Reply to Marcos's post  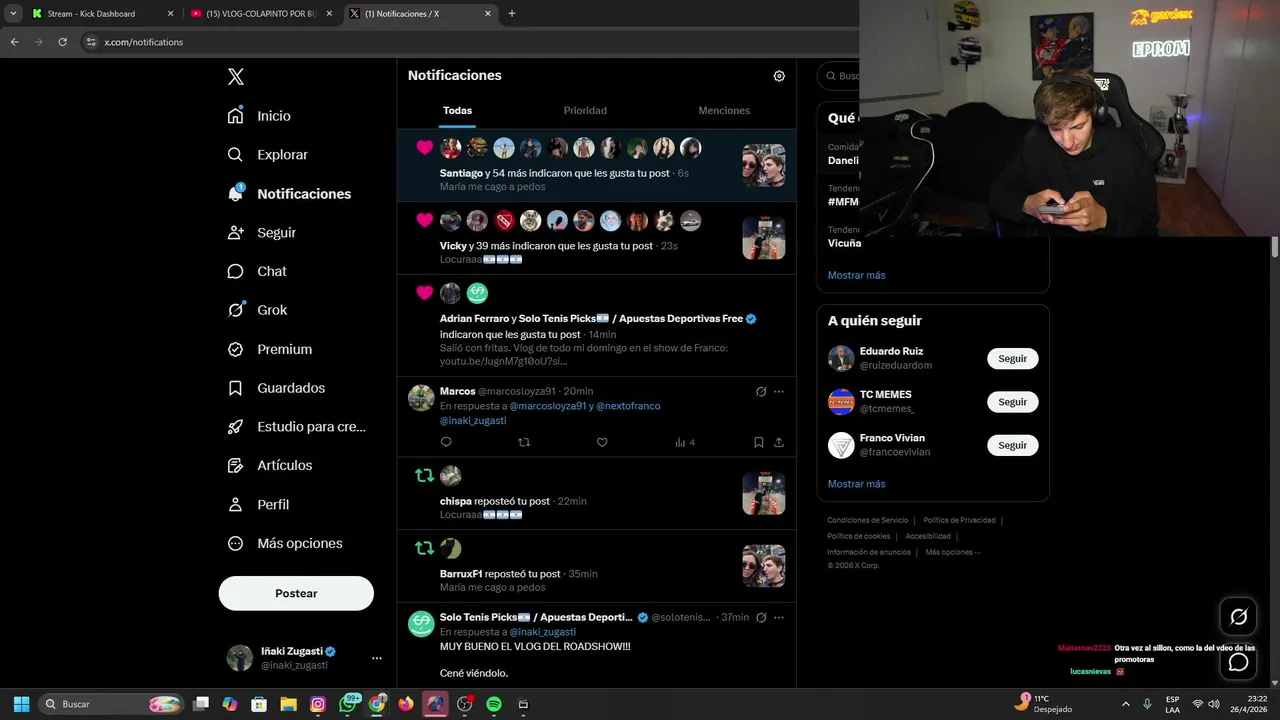click(446, 442)
